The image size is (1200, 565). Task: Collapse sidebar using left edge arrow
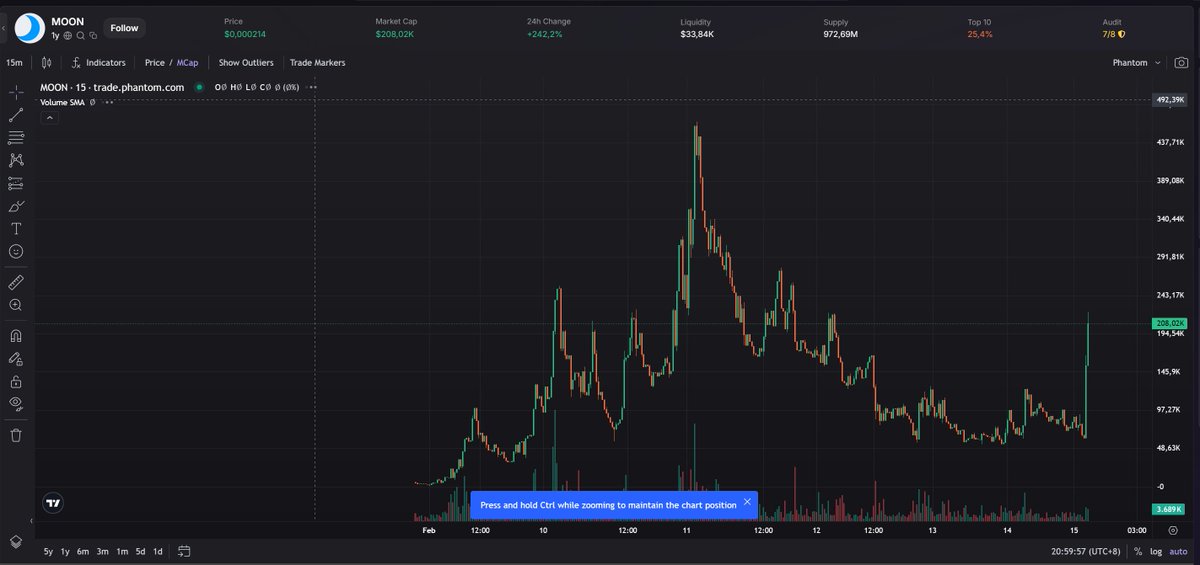click(x=4, y=29)
